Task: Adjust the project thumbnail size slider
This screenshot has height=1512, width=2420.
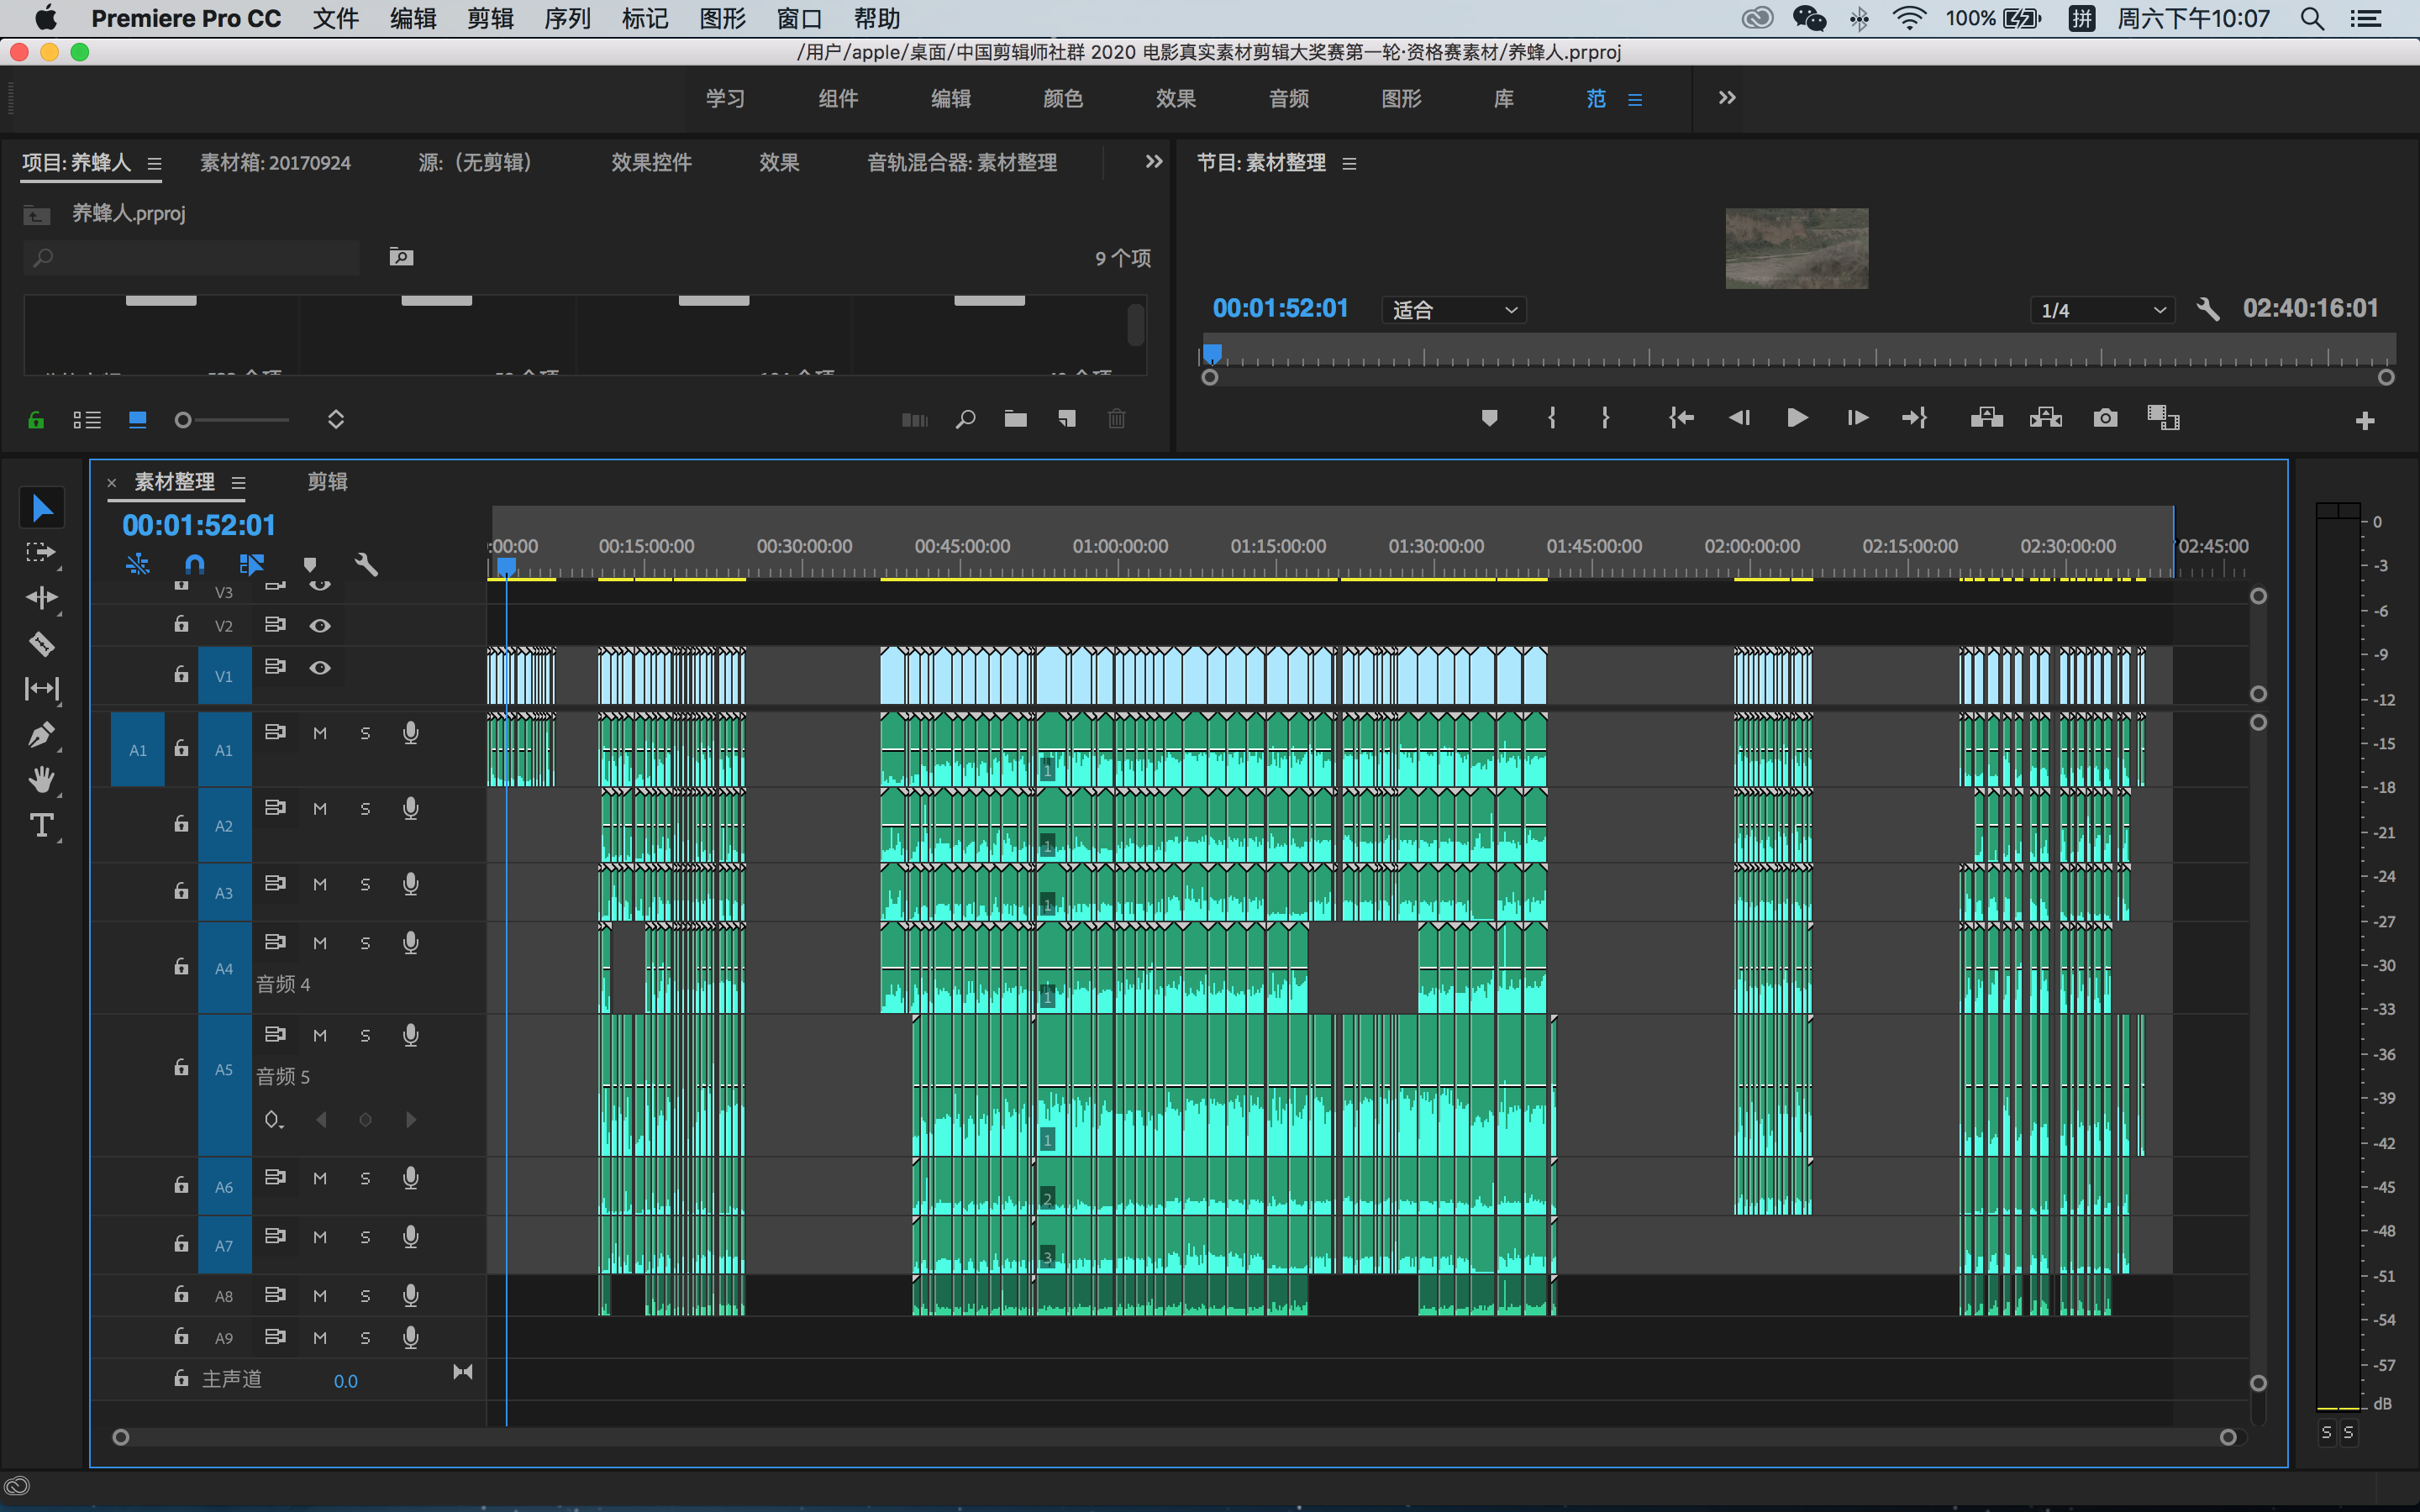Action: tap(184, 420)
